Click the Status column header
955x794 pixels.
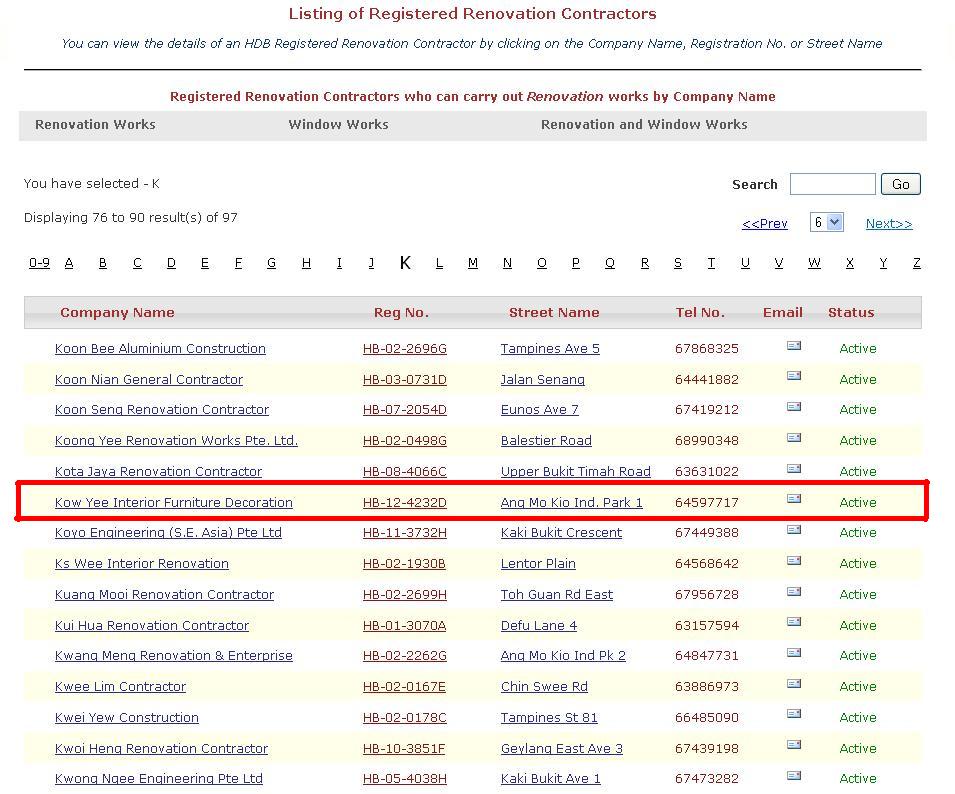[851, 313]
